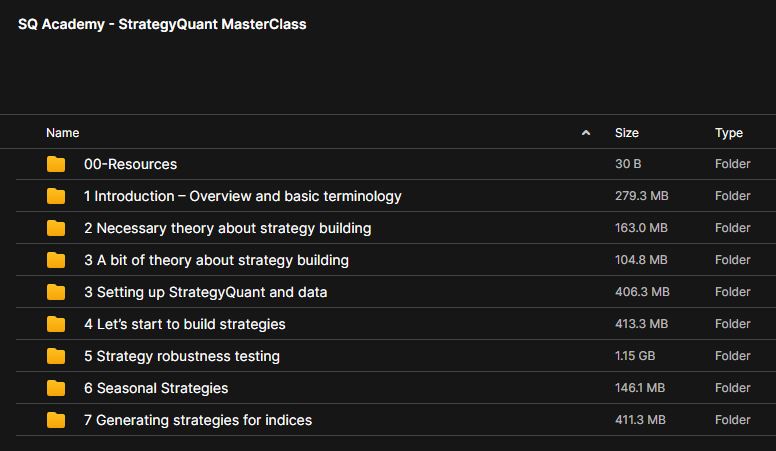776x451 pixels.
Task: Open 6 Seasonal Strategies folder
Action: [156, 388]
